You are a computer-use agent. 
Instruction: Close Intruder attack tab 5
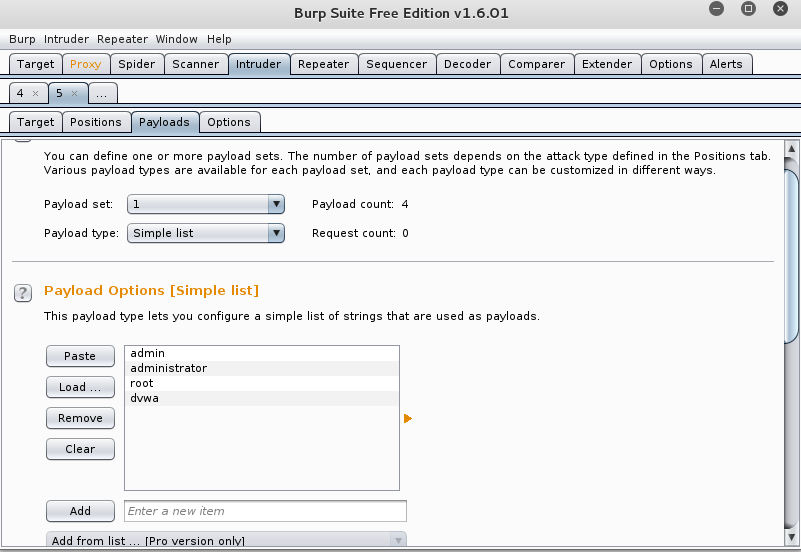click(x=74, y=93)
